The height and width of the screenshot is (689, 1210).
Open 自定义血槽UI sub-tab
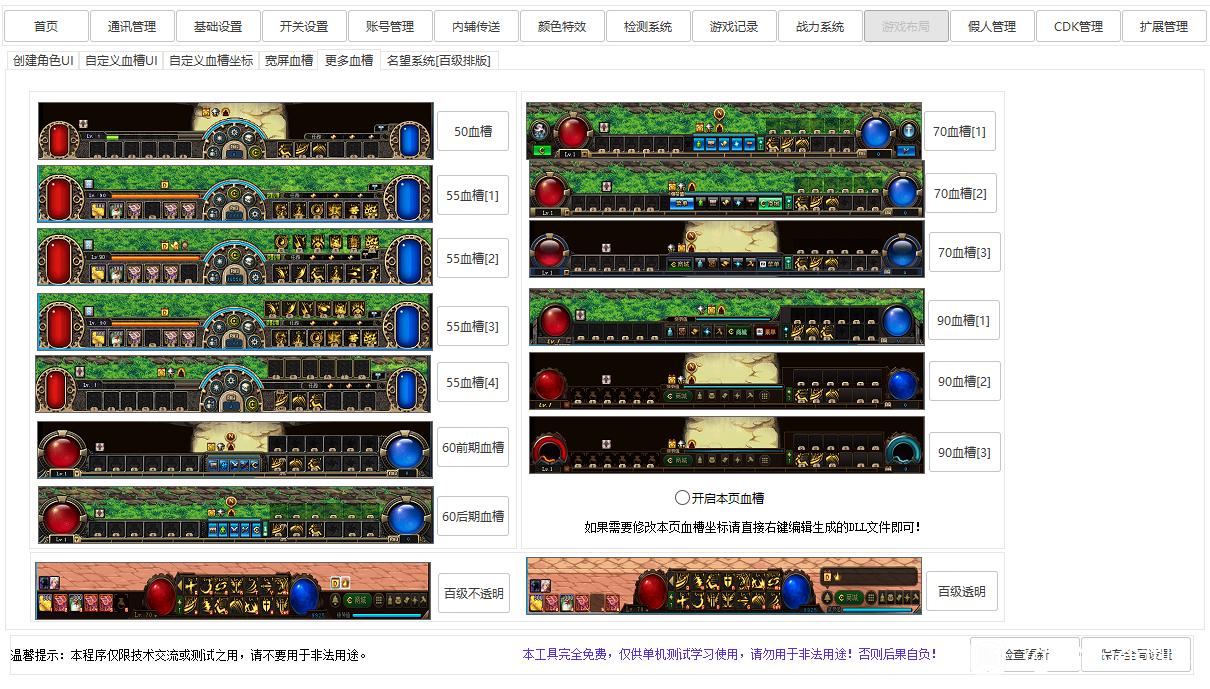click(x=121, y=60)
